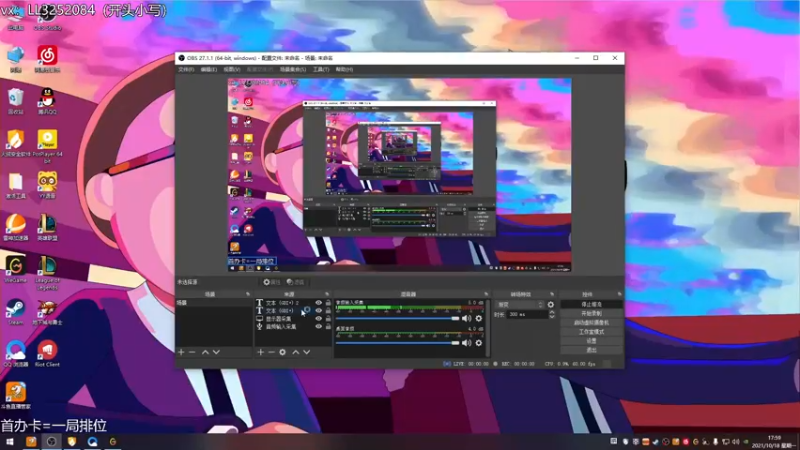Pop out the Sources dock panel

point(327,294)
